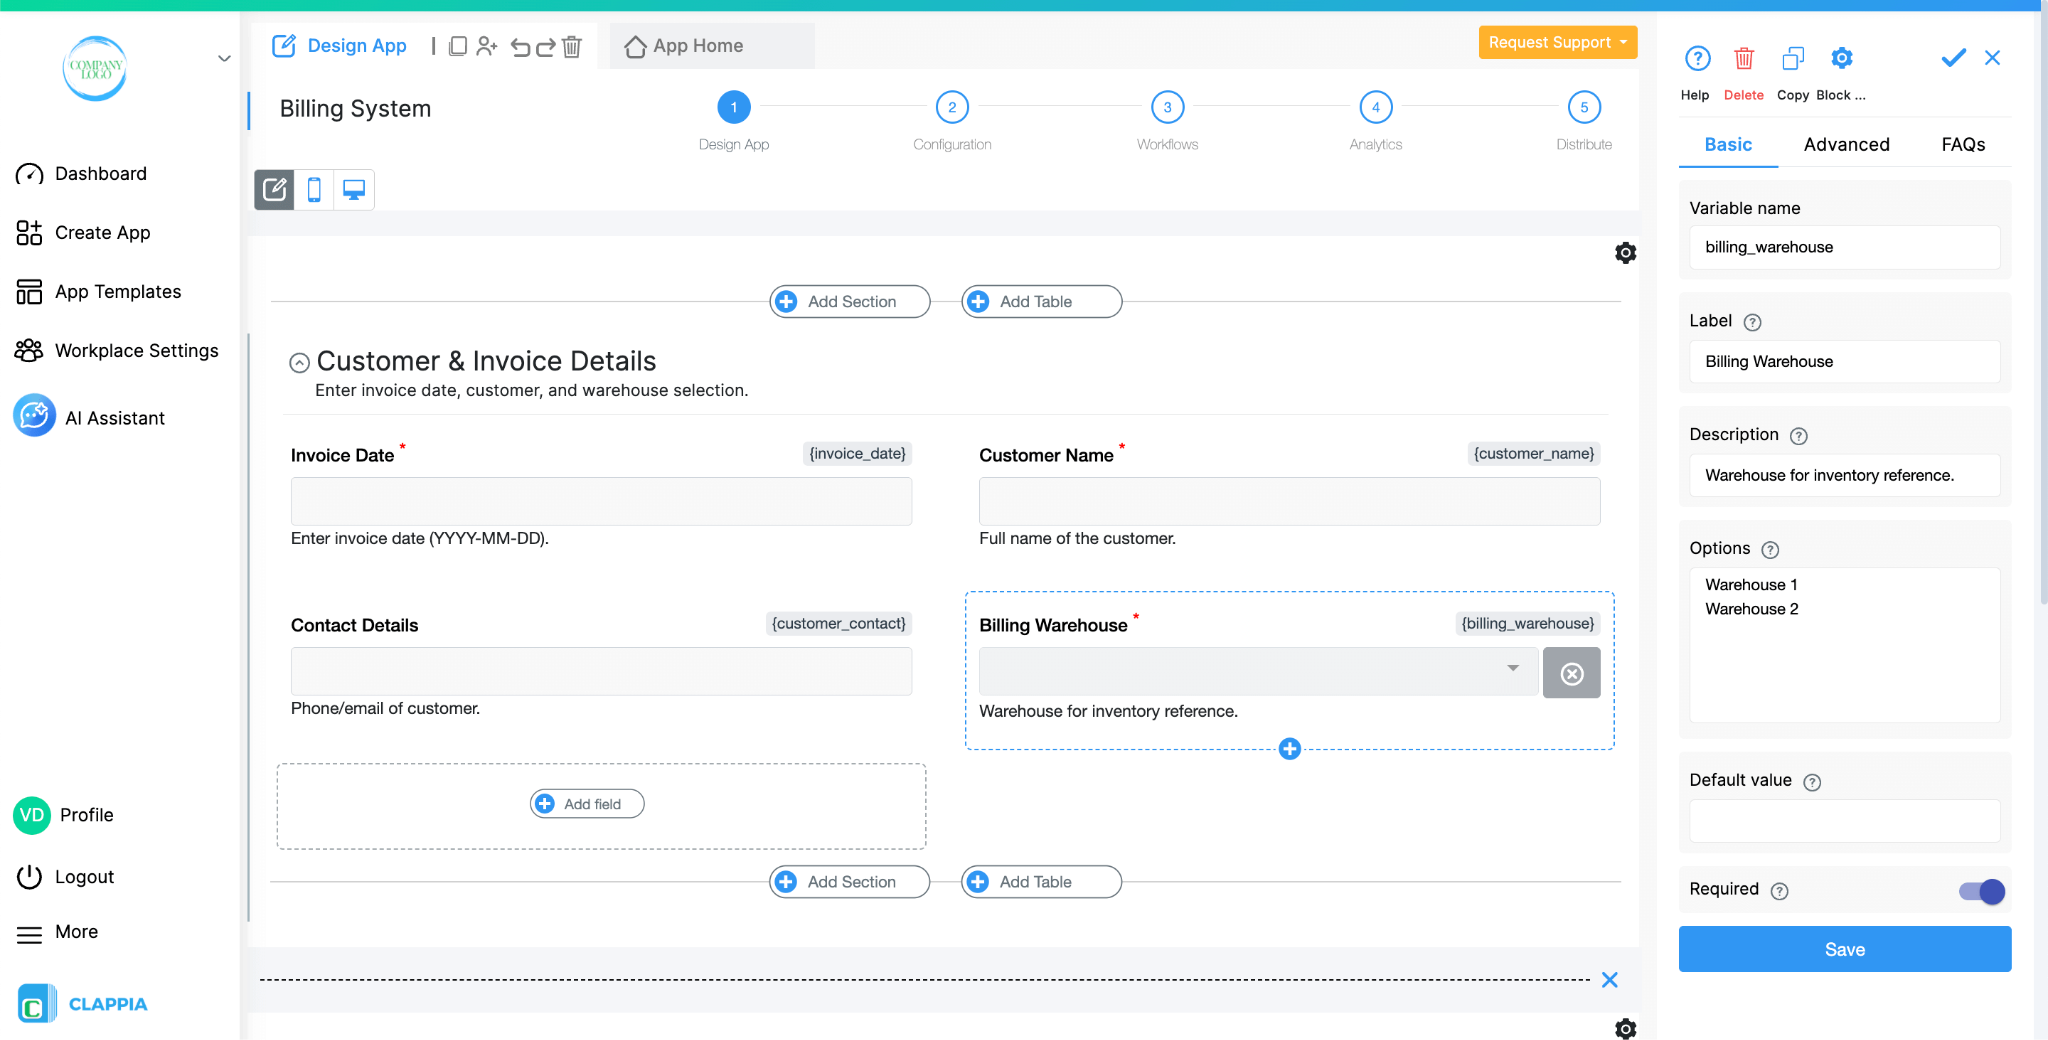
Task: Switch to the FAQs tab
Action: coord(1961,144)
